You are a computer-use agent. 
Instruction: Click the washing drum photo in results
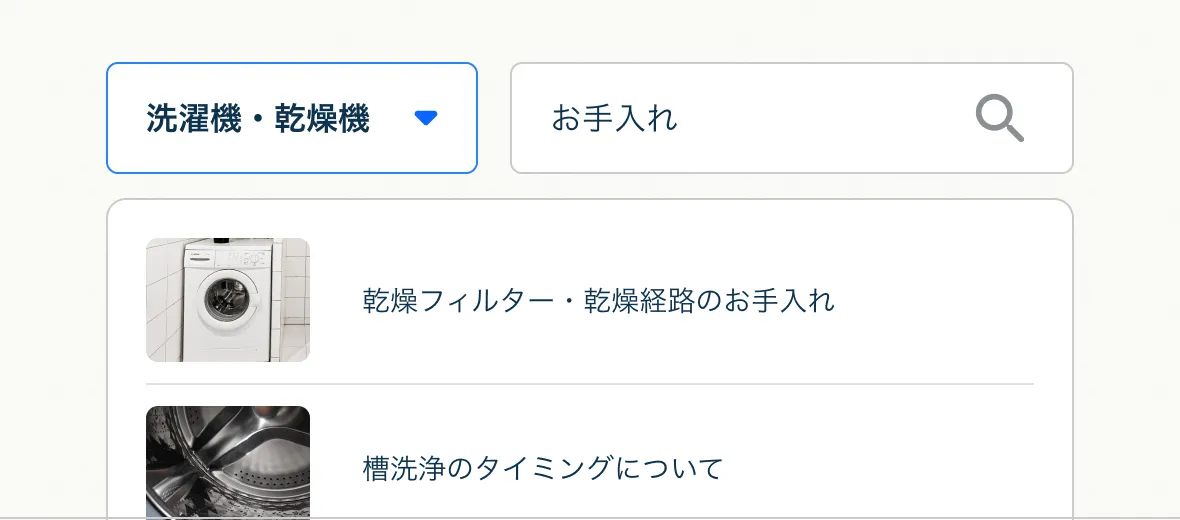[228, 463]
